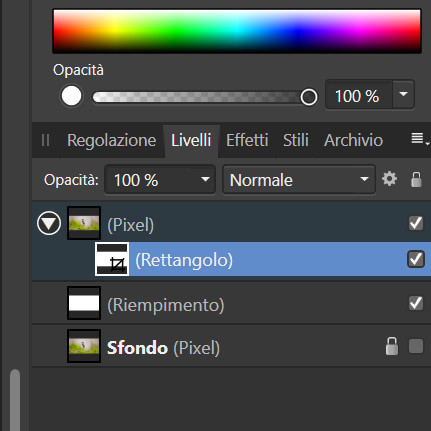The width and height of the screenshot is (431, 431).
Task: Click the lock layer padlock icon
Action: coord(416,179)
